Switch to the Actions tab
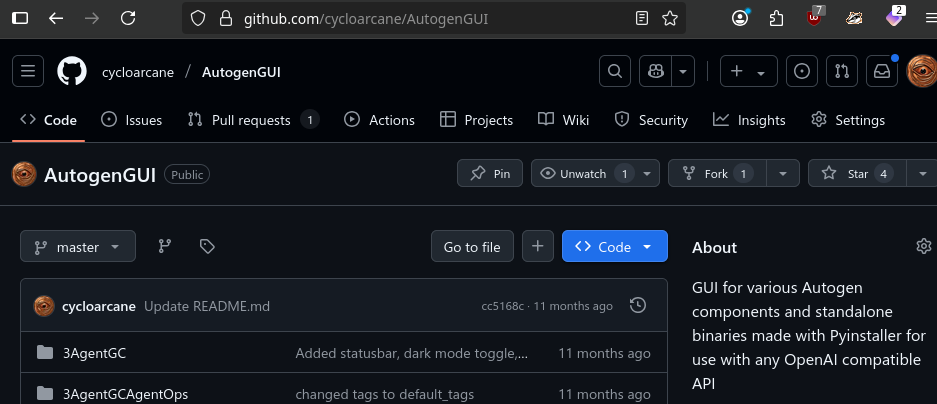The height and width of the screenshot is (404, 937). coord(379,120)
